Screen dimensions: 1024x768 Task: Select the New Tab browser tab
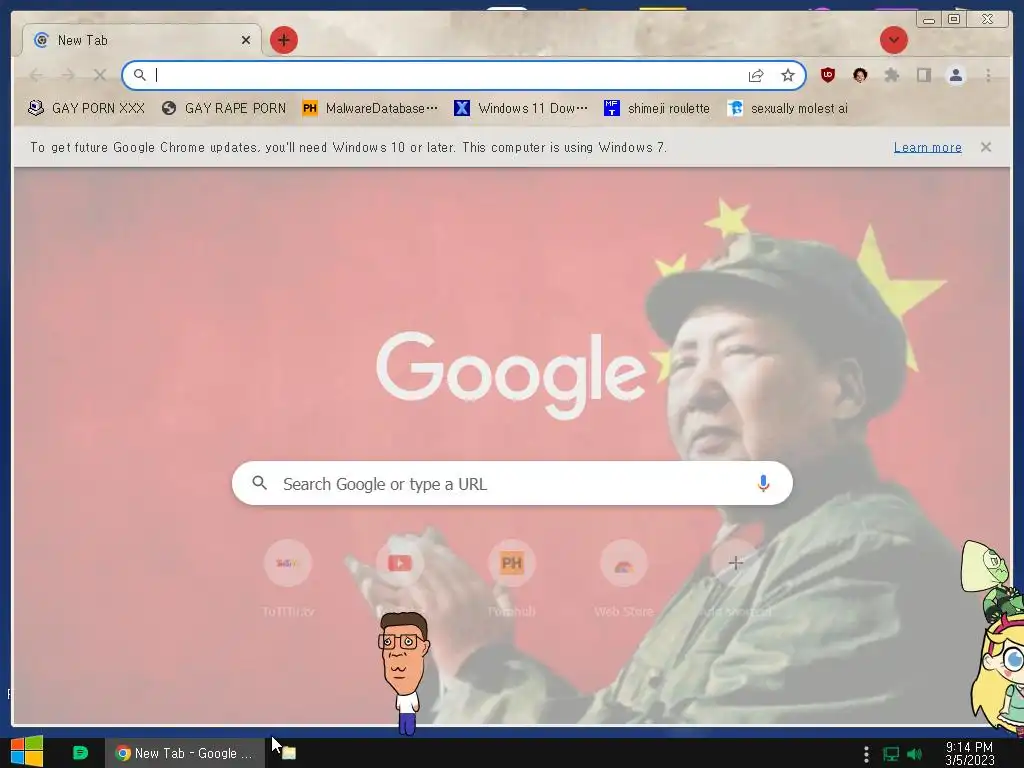click(142, 40)
